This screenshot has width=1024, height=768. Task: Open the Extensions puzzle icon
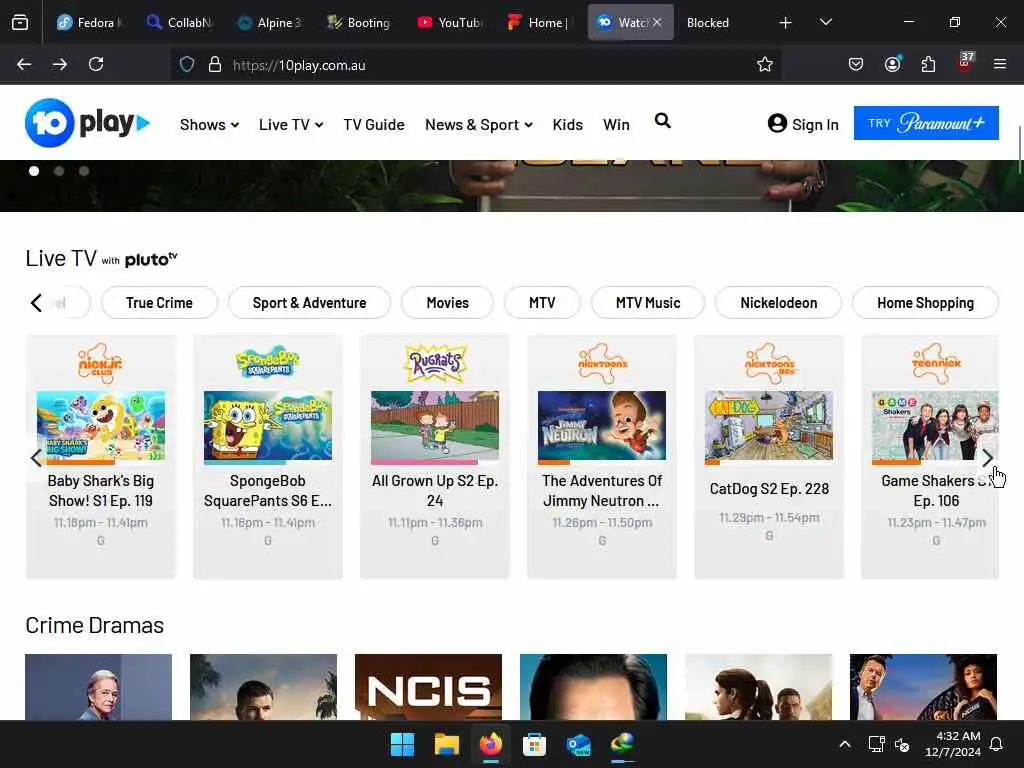(928, 64)
